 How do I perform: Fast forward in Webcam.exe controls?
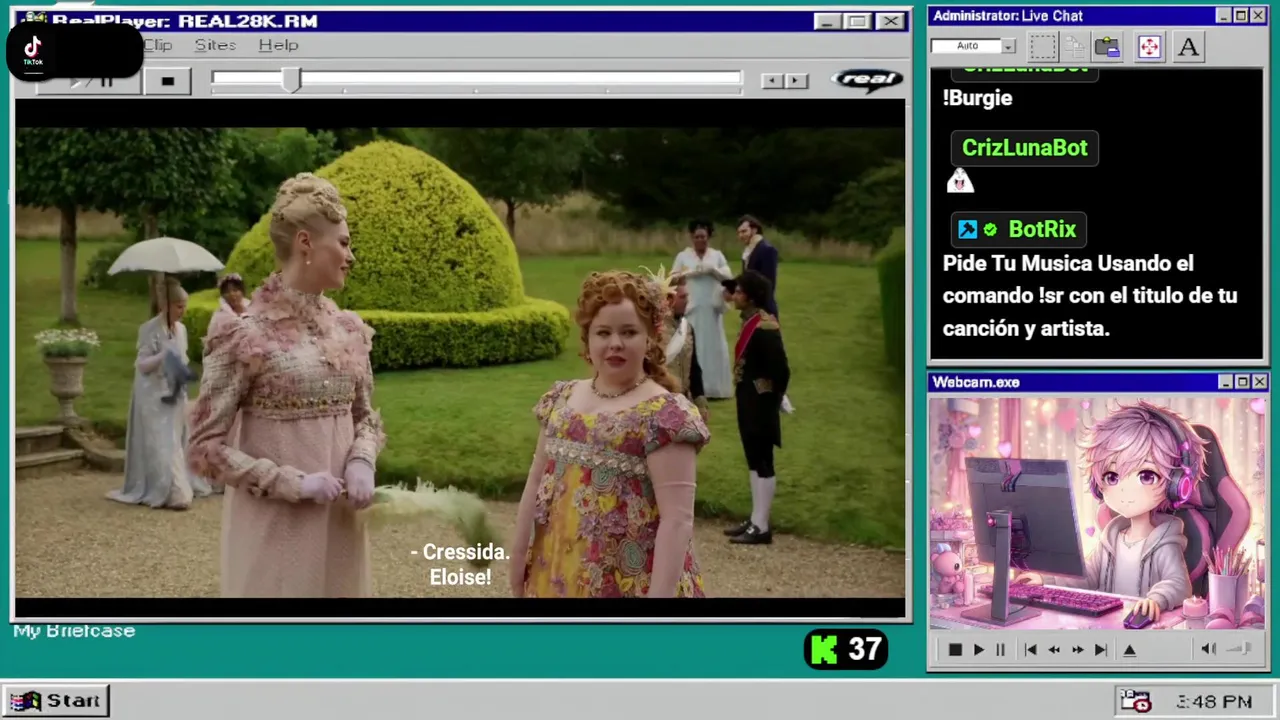[x=1077, y=650]
